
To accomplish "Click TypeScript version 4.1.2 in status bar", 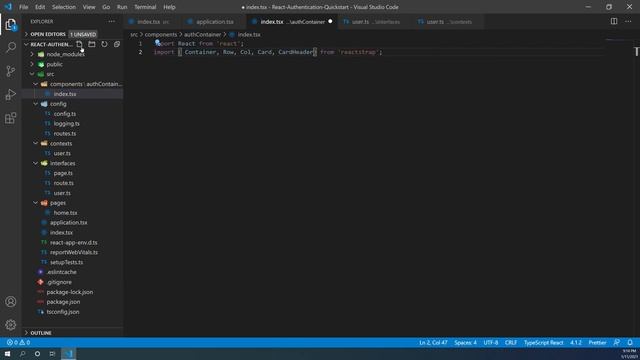I will point(576,342).
